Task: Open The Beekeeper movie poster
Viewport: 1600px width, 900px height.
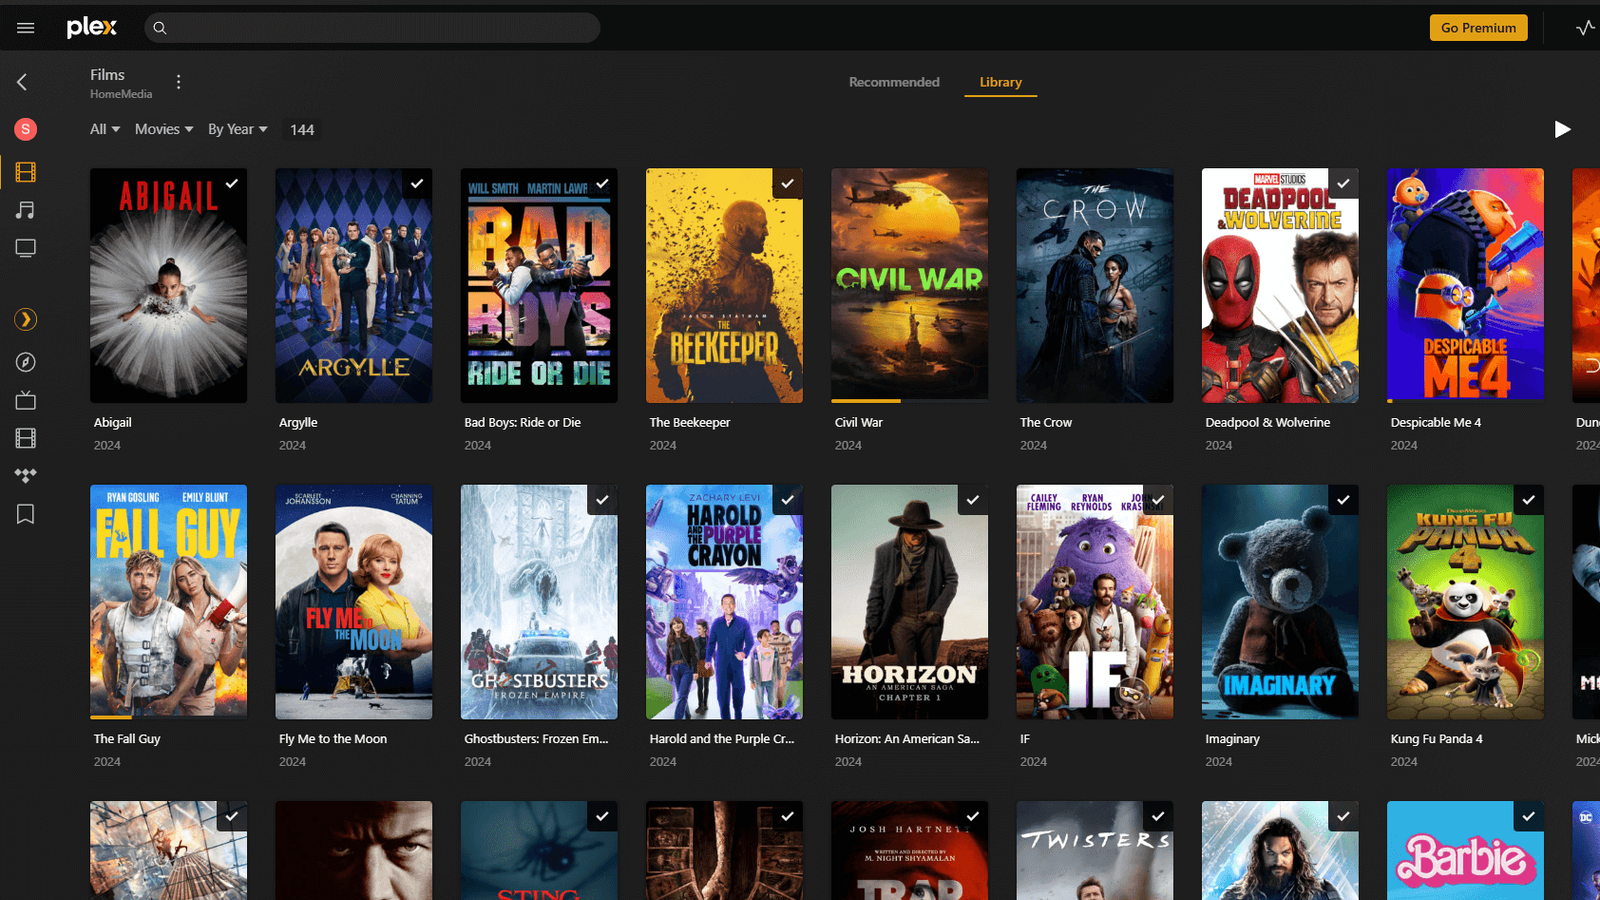Action: [x=724, y=285]
